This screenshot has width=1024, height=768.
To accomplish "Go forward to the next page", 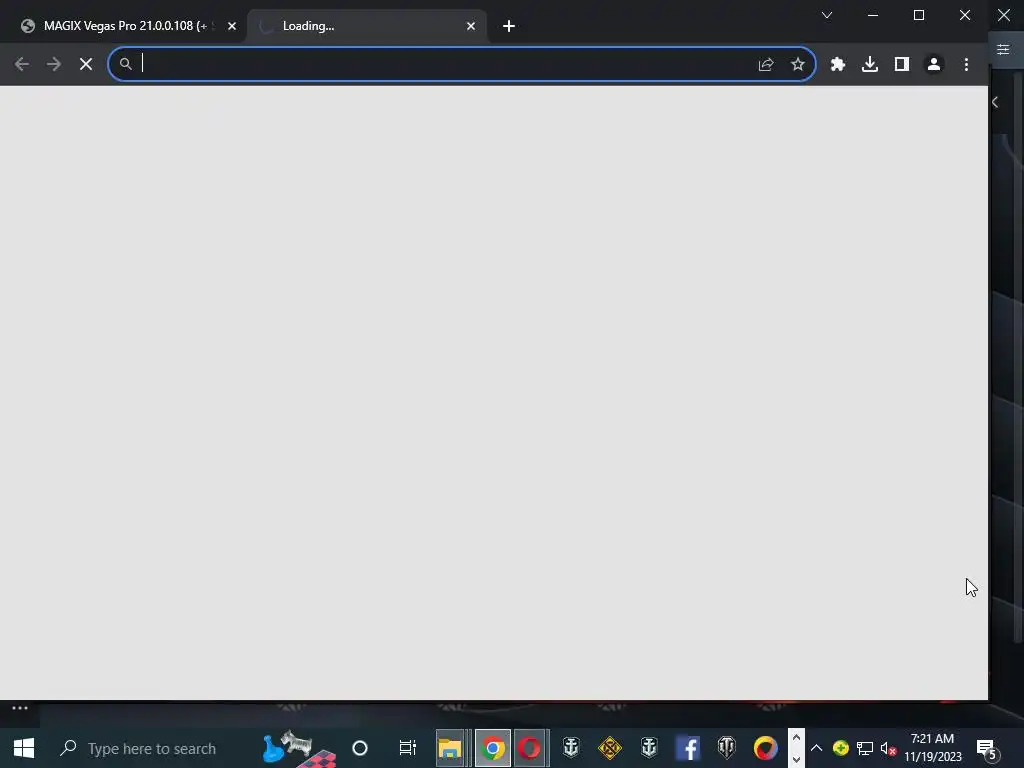I will pos(54,64).
